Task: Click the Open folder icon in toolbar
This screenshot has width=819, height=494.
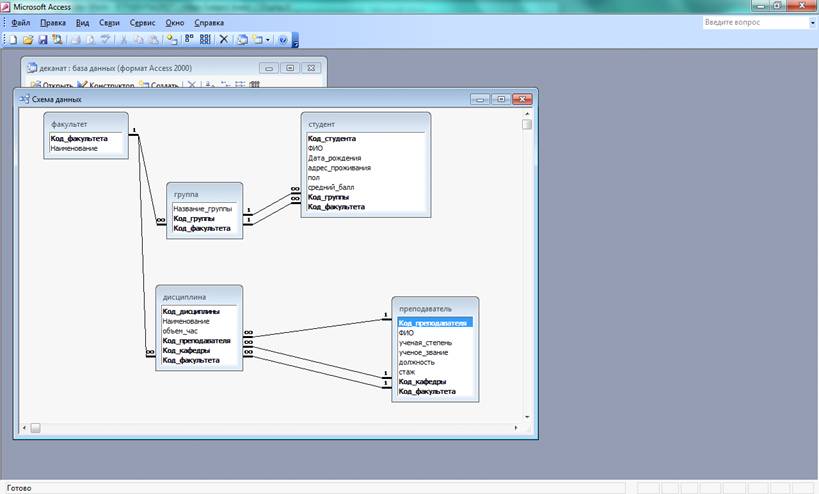Action: click(x=28, y=40)
